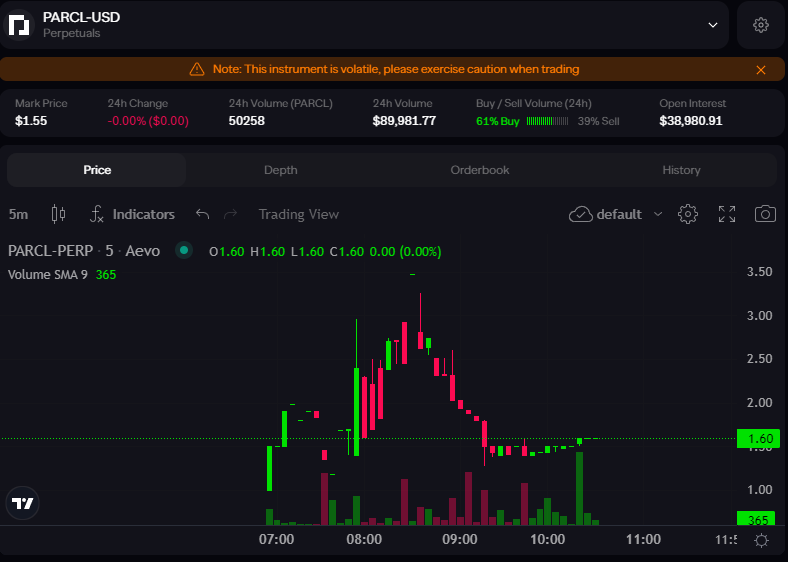Click the 1.60 current price label on the axis

coord(758,439)
